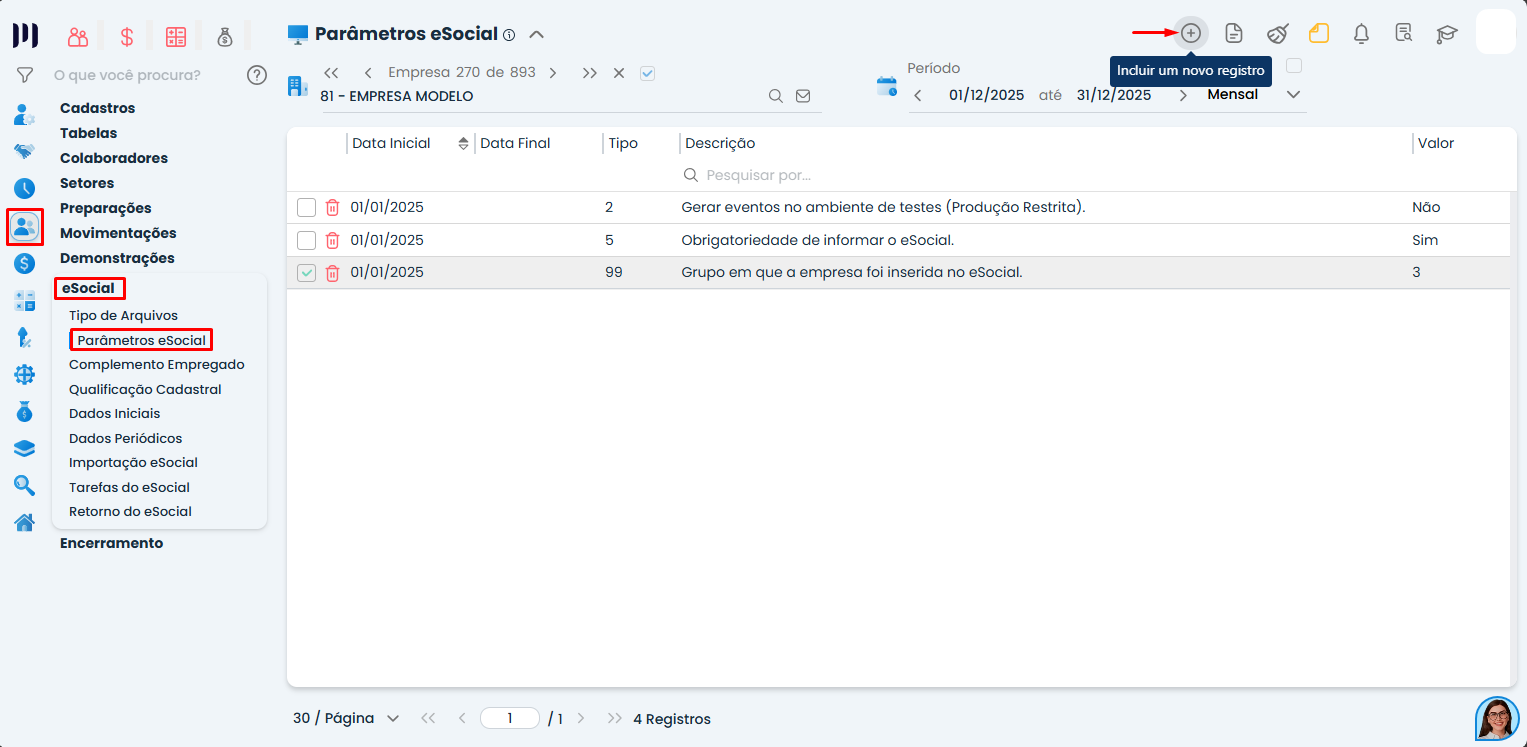1527x747 pixels.
Task: Click the info icon next to Parâmetros eSocial title
Action: coord(509,35)
